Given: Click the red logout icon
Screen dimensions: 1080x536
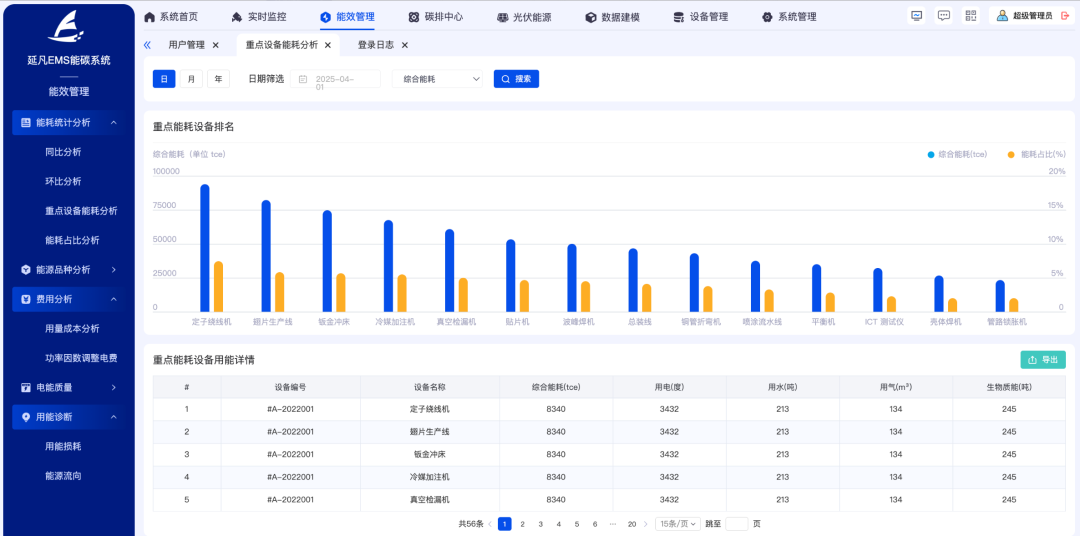Looking at the screenshot, I should click(1063, 16).
